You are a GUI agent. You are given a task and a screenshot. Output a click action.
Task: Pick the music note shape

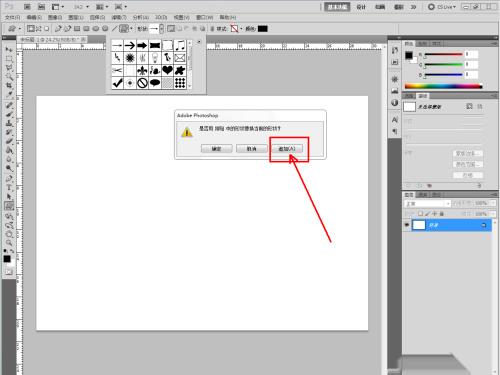[x=180, y=45]
